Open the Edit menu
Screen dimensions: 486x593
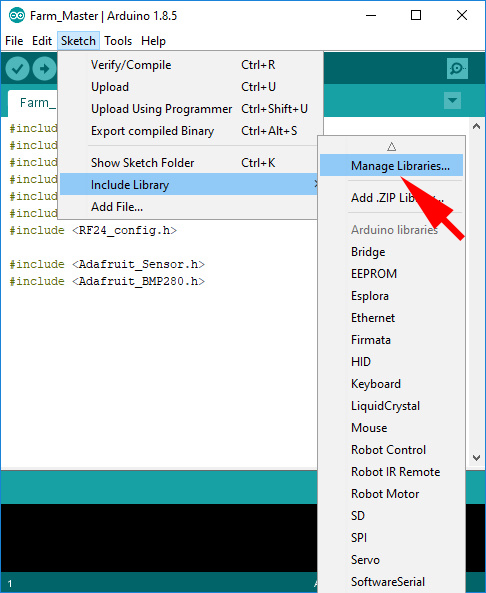42,41
